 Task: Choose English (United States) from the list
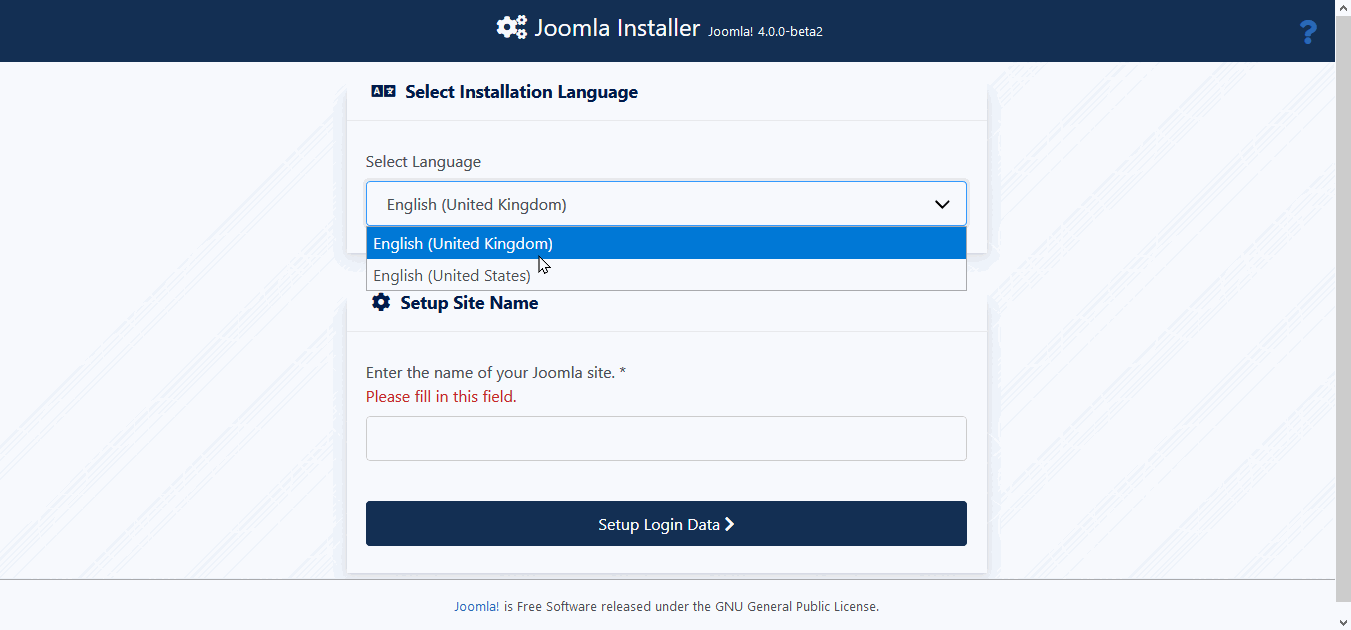tap(452, 276)
